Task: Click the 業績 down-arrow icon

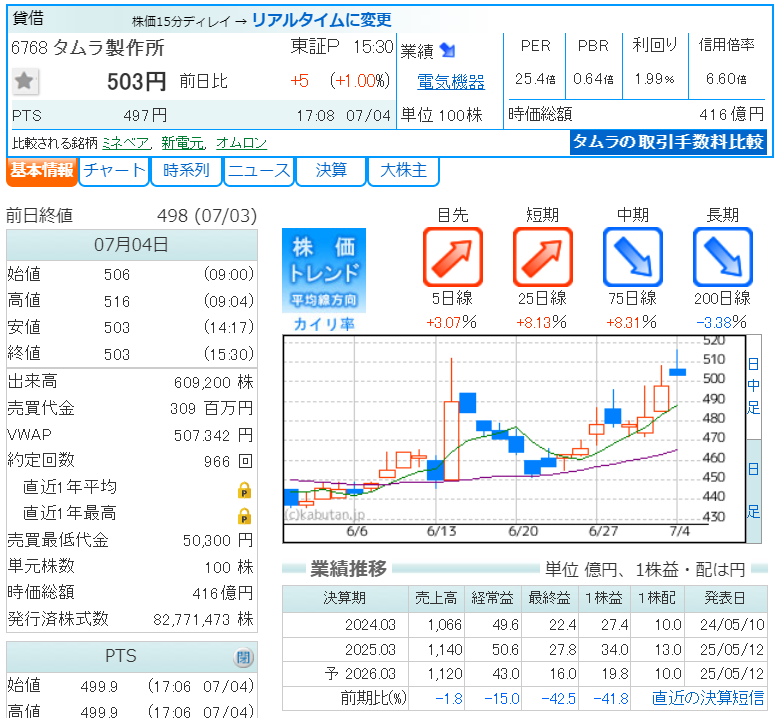Action: (447, 50)
